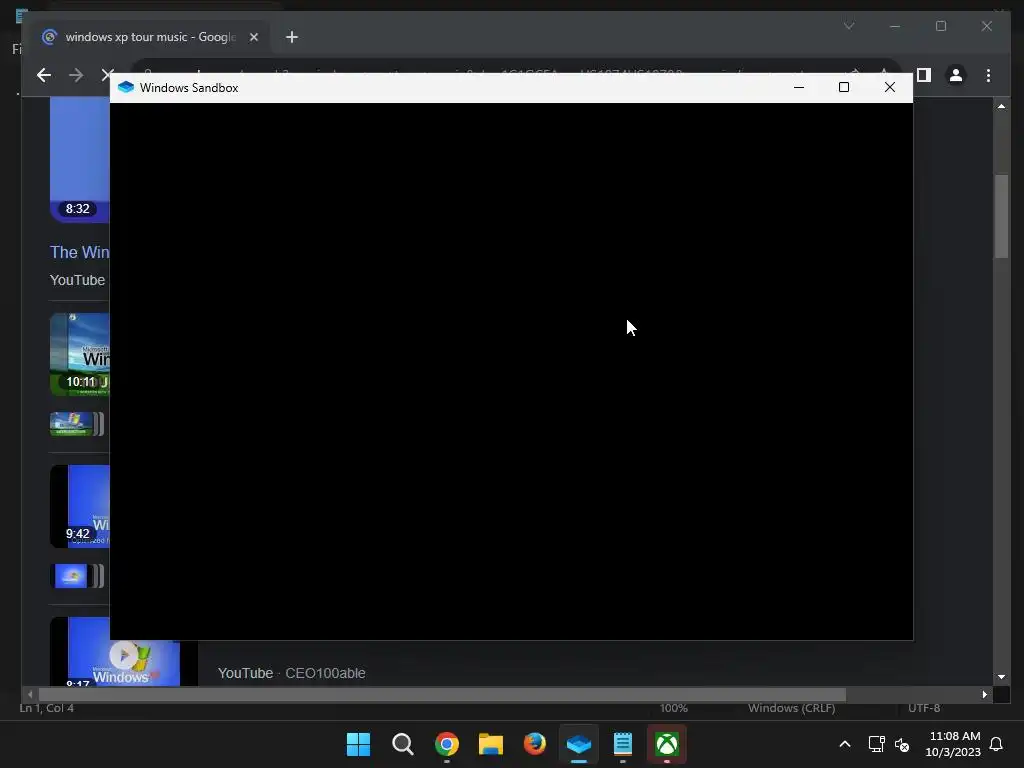1024x768 pixels.
Task: Open a new Chrome tab with plus button
Action: (292, 37)
